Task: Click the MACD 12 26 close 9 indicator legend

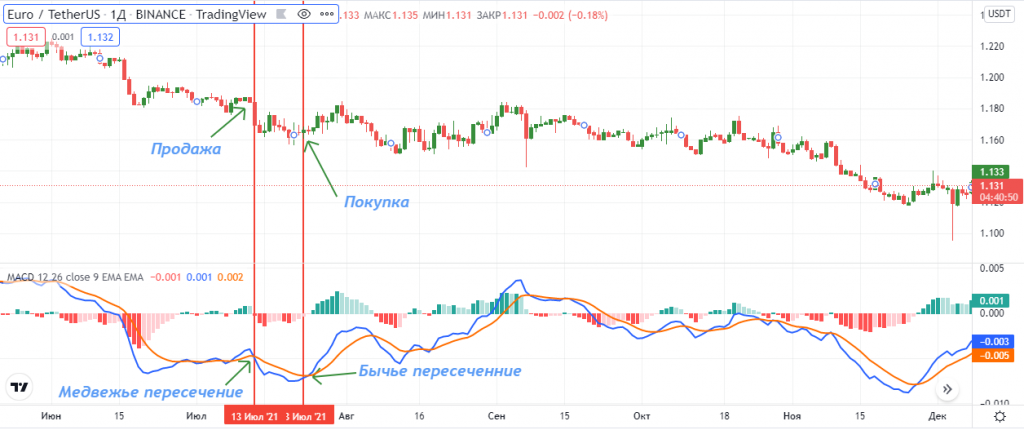Action: (x=74, y=277)
